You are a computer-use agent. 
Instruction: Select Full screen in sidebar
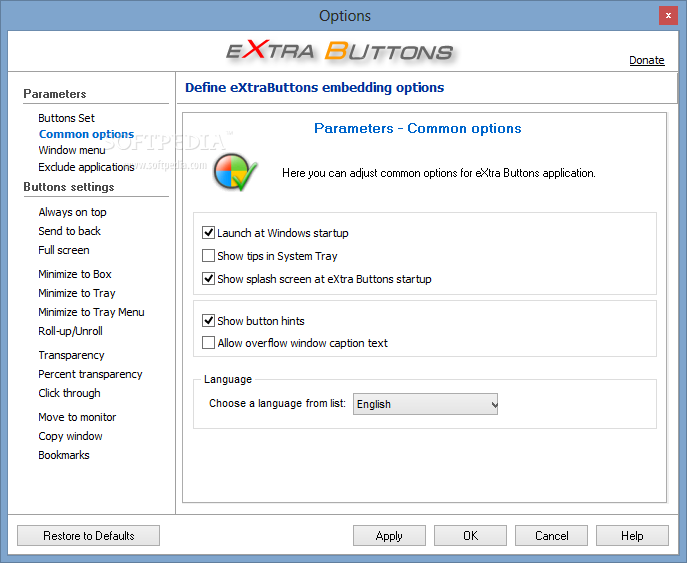pos(64,250)
